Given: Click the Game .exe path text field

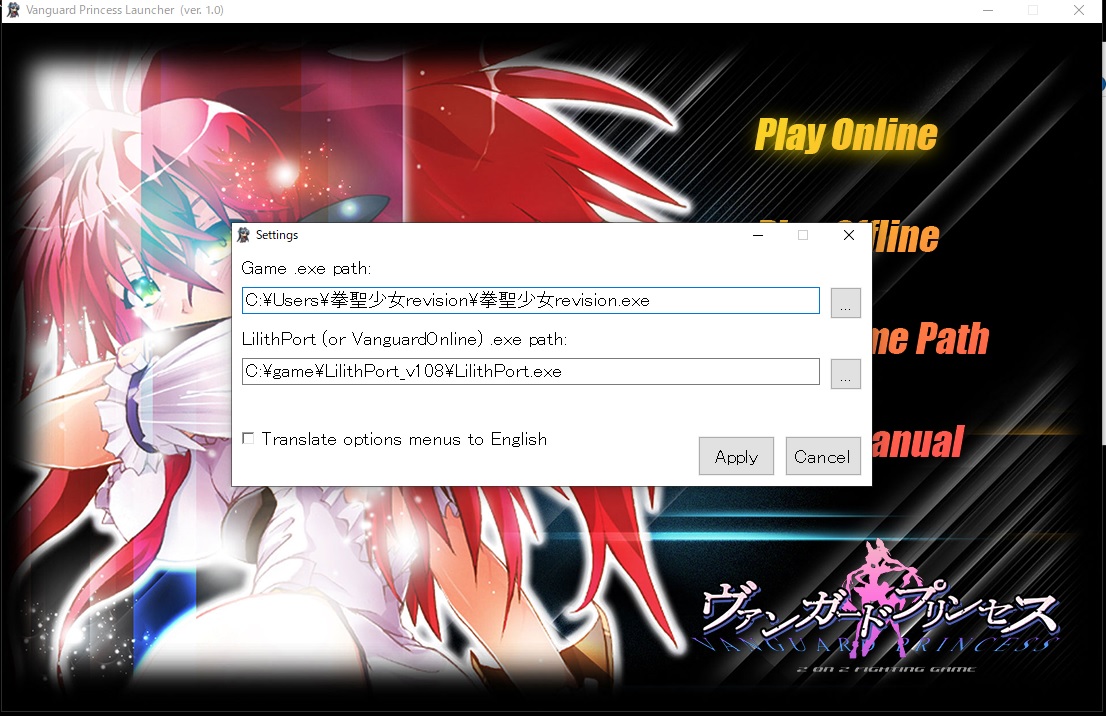Looking at the screenshot, I should click(x=530, y=301).
